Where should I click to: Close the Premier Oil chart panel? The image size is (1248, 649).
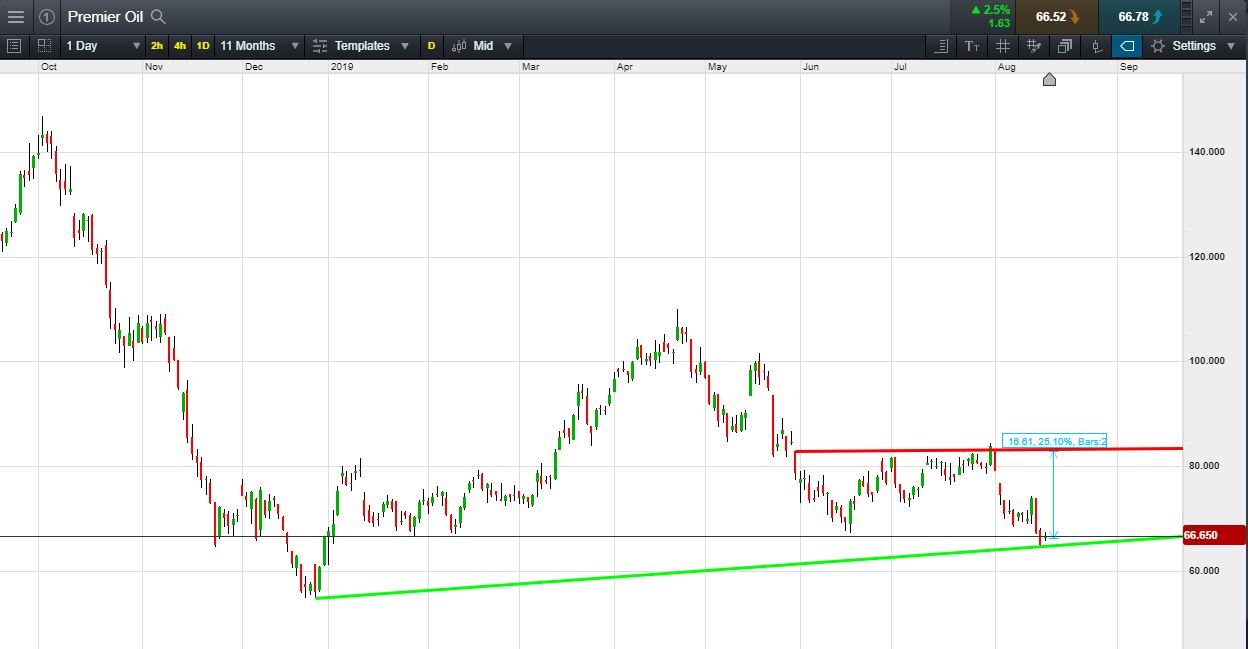point(1233,17)
